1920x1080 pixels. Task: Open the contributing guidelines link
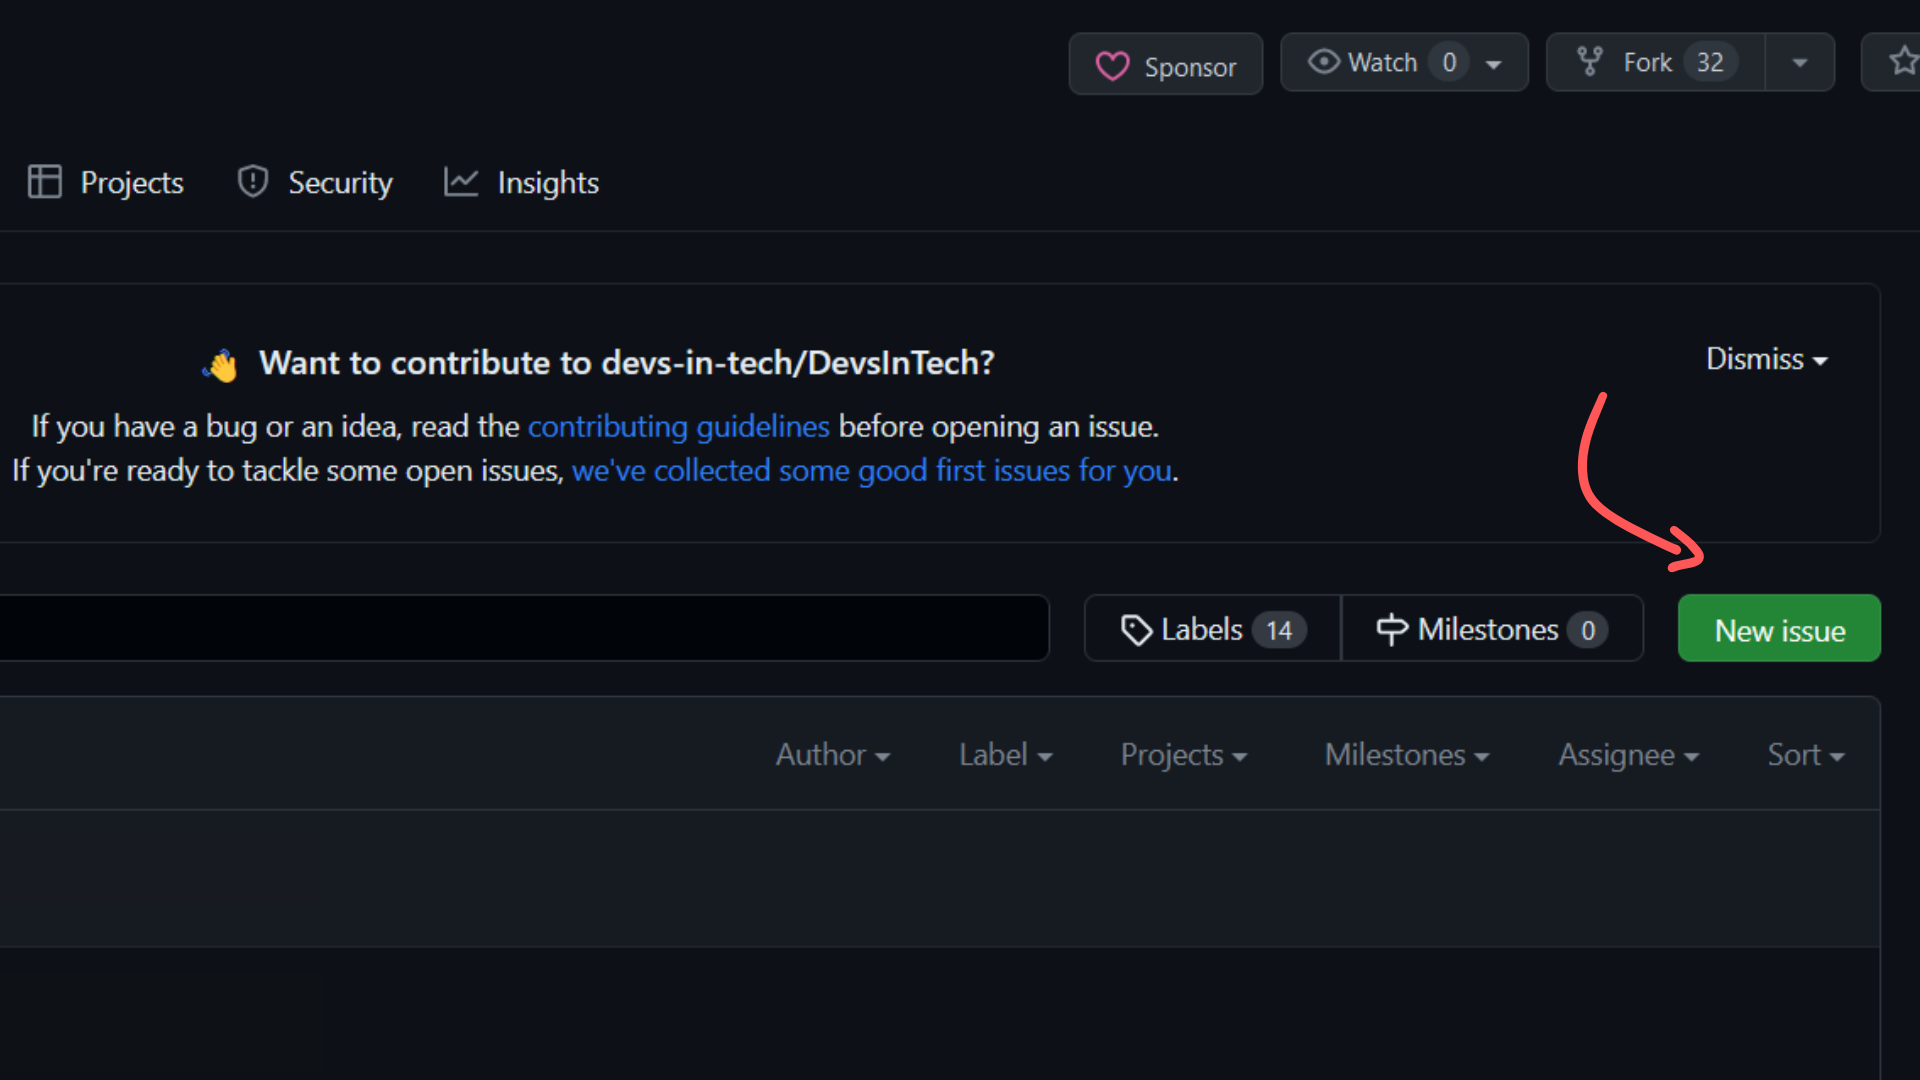click(x=678, y=427)
